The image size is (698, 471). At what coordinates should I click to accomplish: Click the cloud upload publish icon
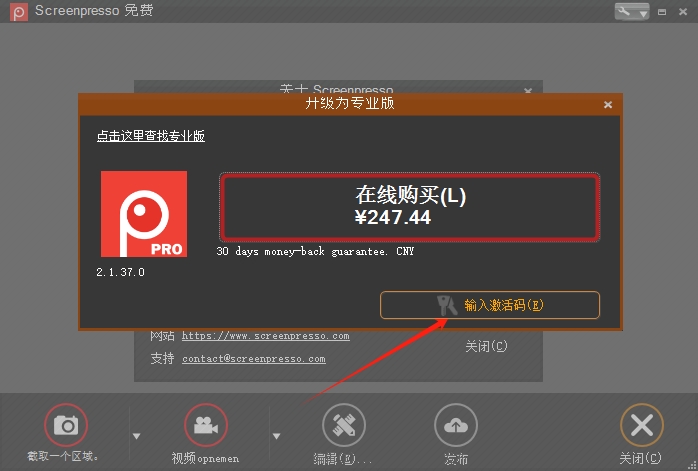click(456, 425)
